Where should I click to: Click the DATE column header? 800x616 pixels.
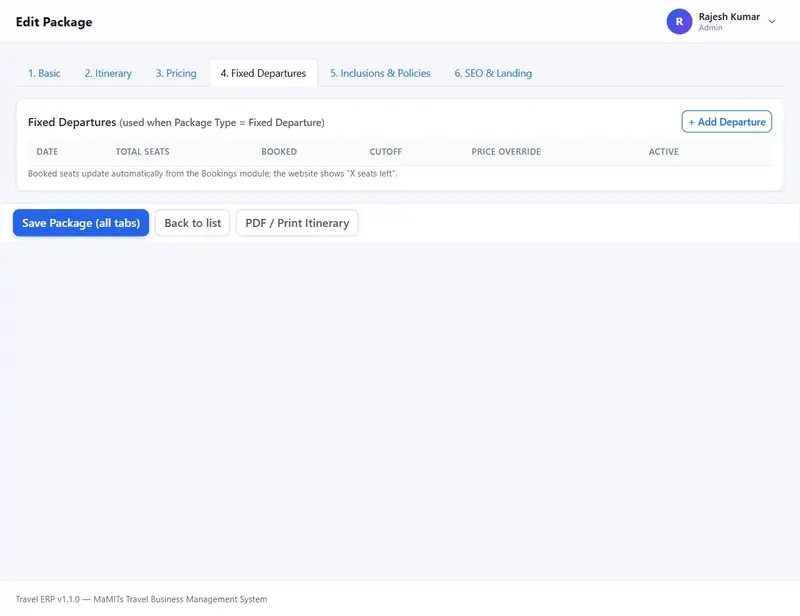coord(47,152)
